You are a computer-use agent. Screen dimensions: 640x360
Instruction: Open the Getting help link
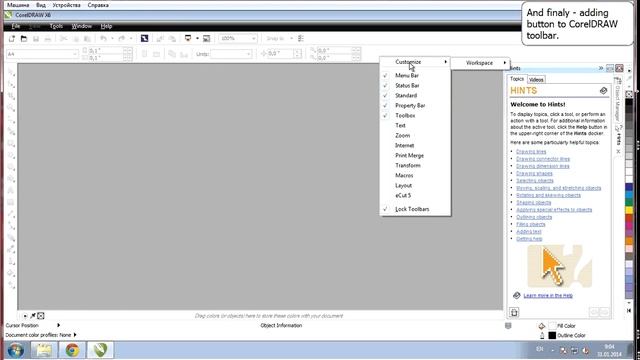click(x=529, y=239)
